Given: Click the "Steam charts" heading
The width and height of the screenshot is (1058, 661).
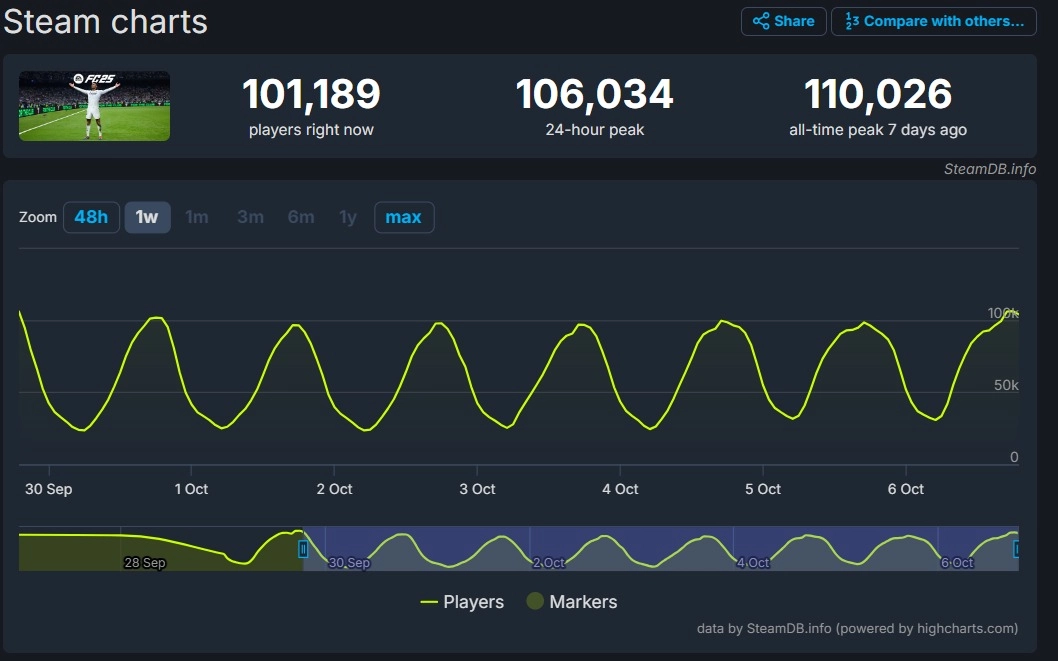Looking at the screenshot, I should (105, 22).
